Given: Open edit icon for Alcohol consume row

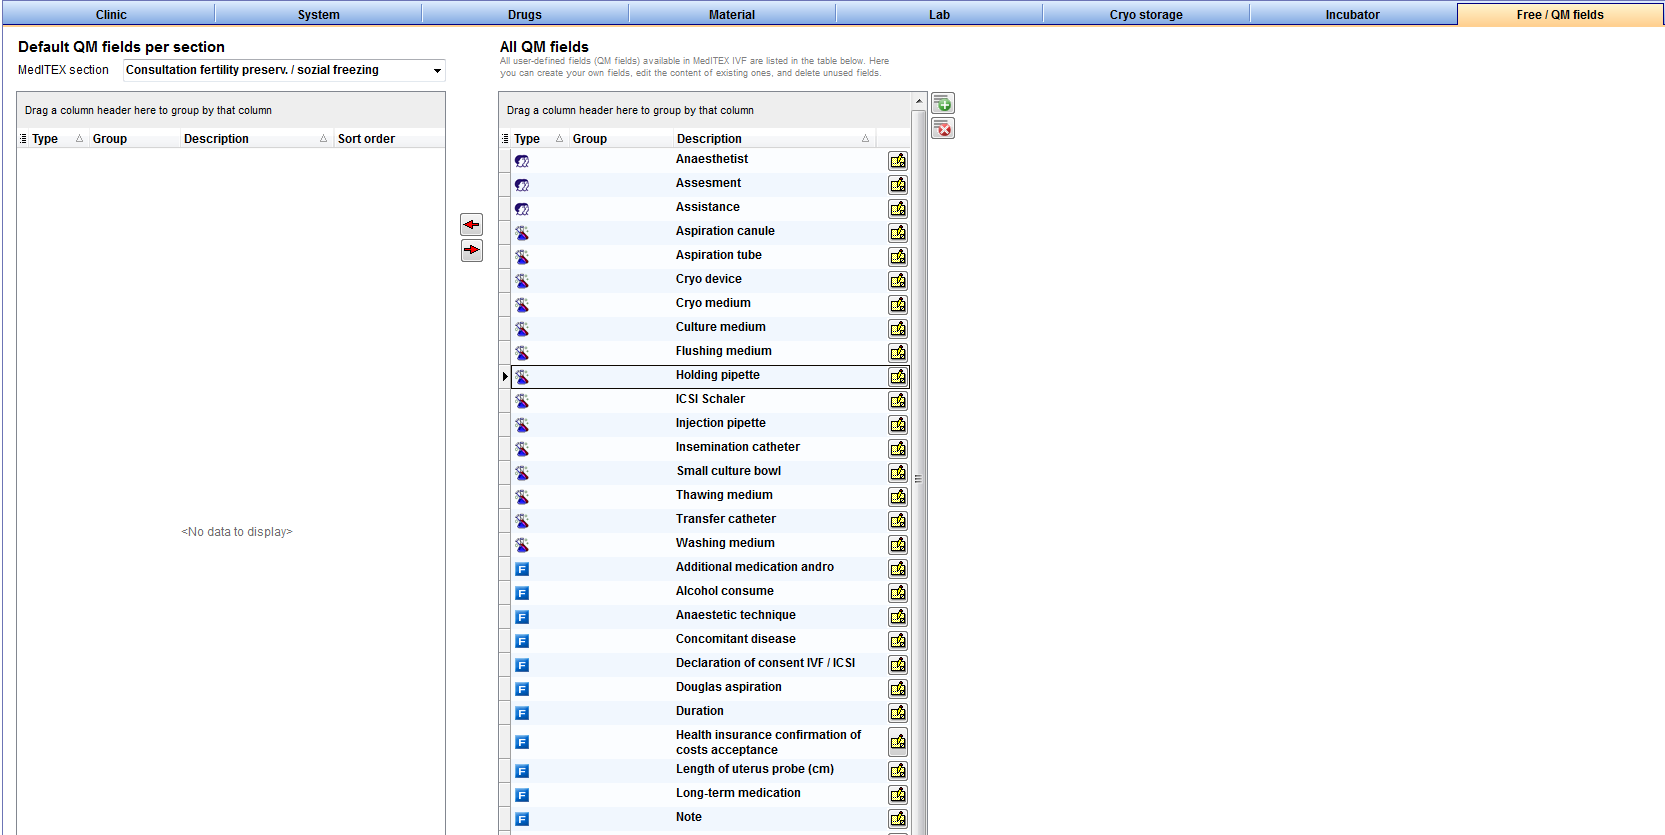Looking at the screenshot, I should pos(898,593).
